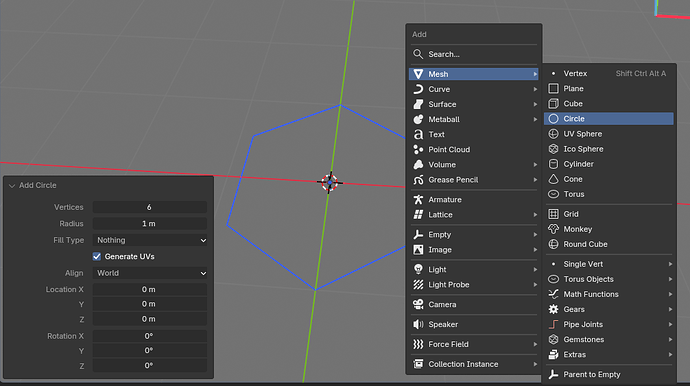Image resolution: width=690 pixels, height=386 pixels.
Task: Click the Rotation X field
Action: click(x=150, y=336)
